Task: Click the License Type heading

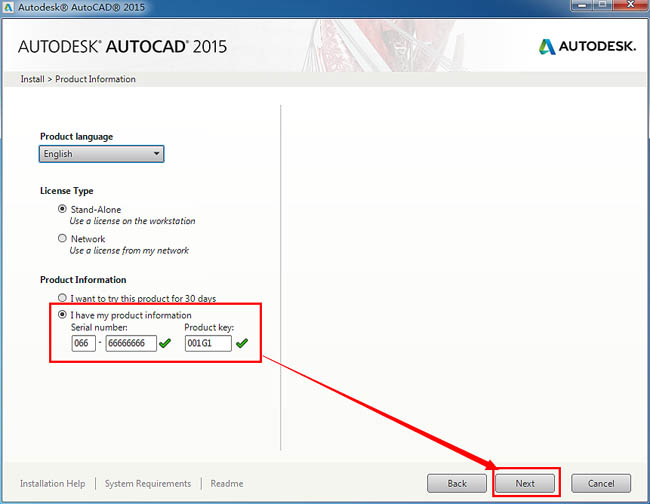Action: click(67, 191)
